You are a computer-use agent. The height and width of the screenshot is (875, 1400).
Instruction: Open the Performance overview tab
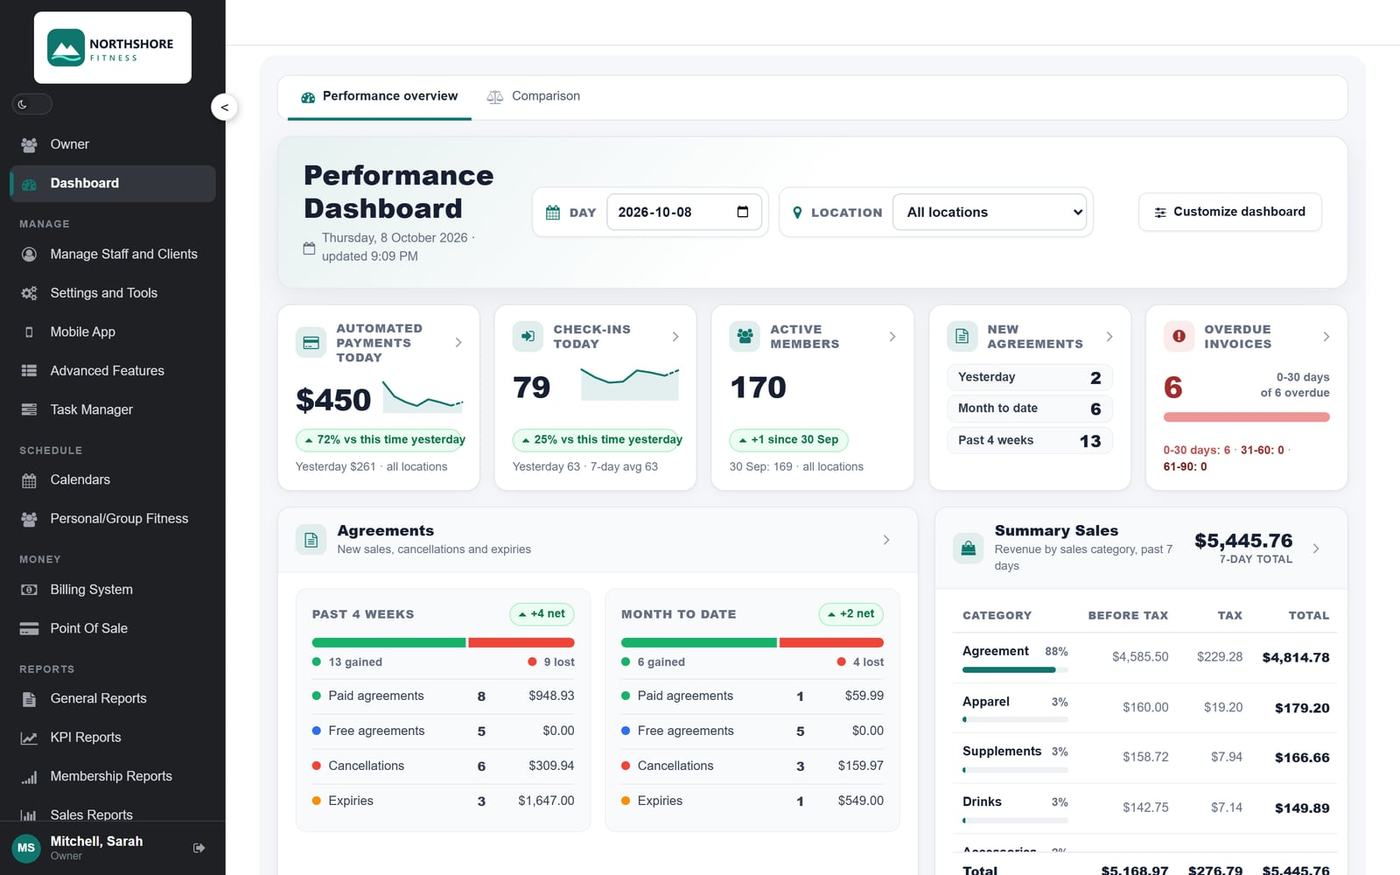379,97
